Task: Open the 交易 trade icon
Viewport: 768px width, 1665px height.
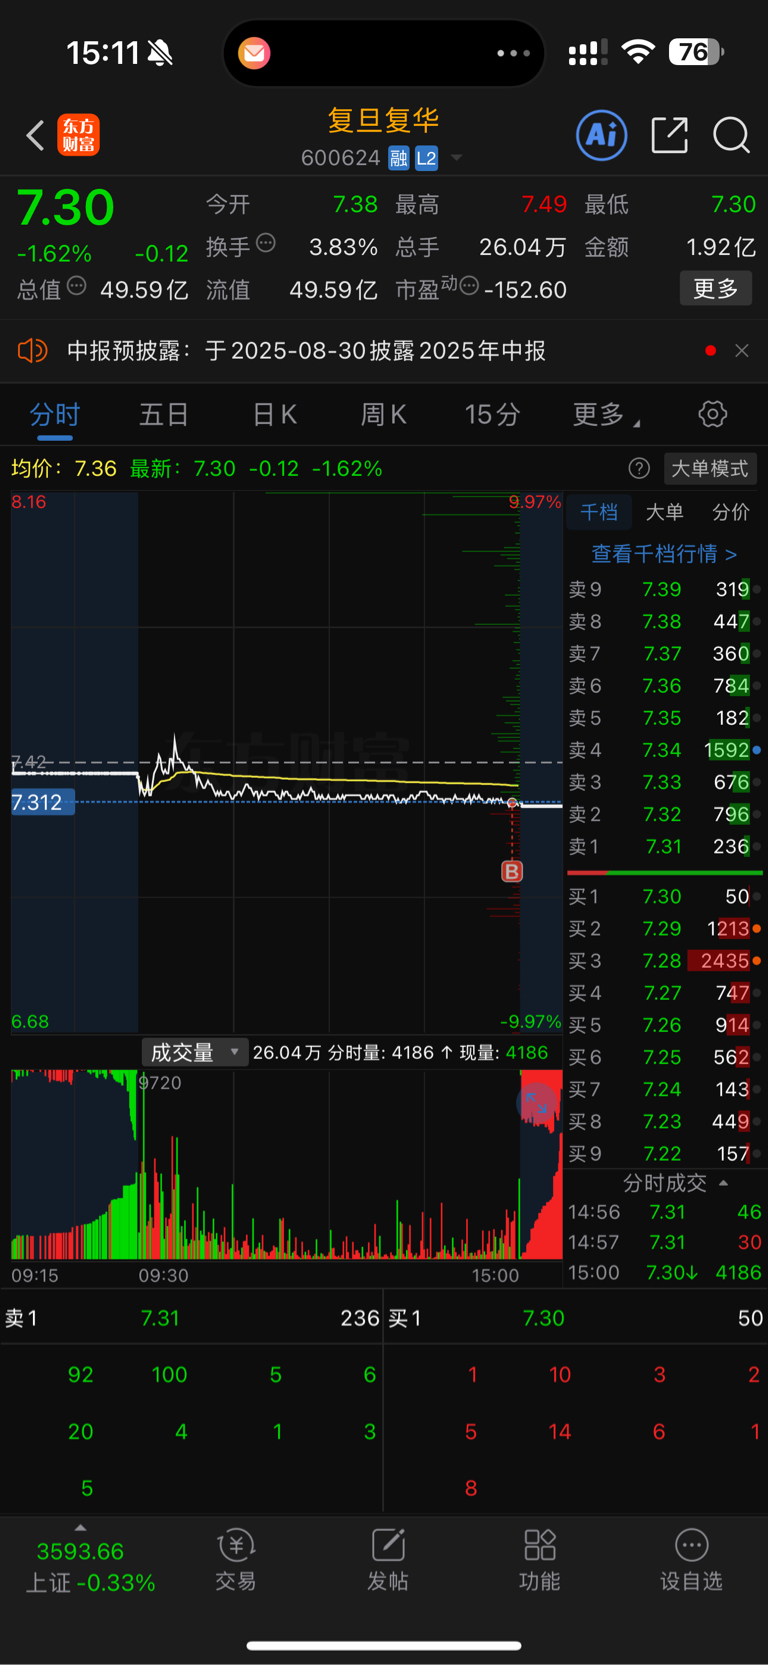Action: point(236,1560)
